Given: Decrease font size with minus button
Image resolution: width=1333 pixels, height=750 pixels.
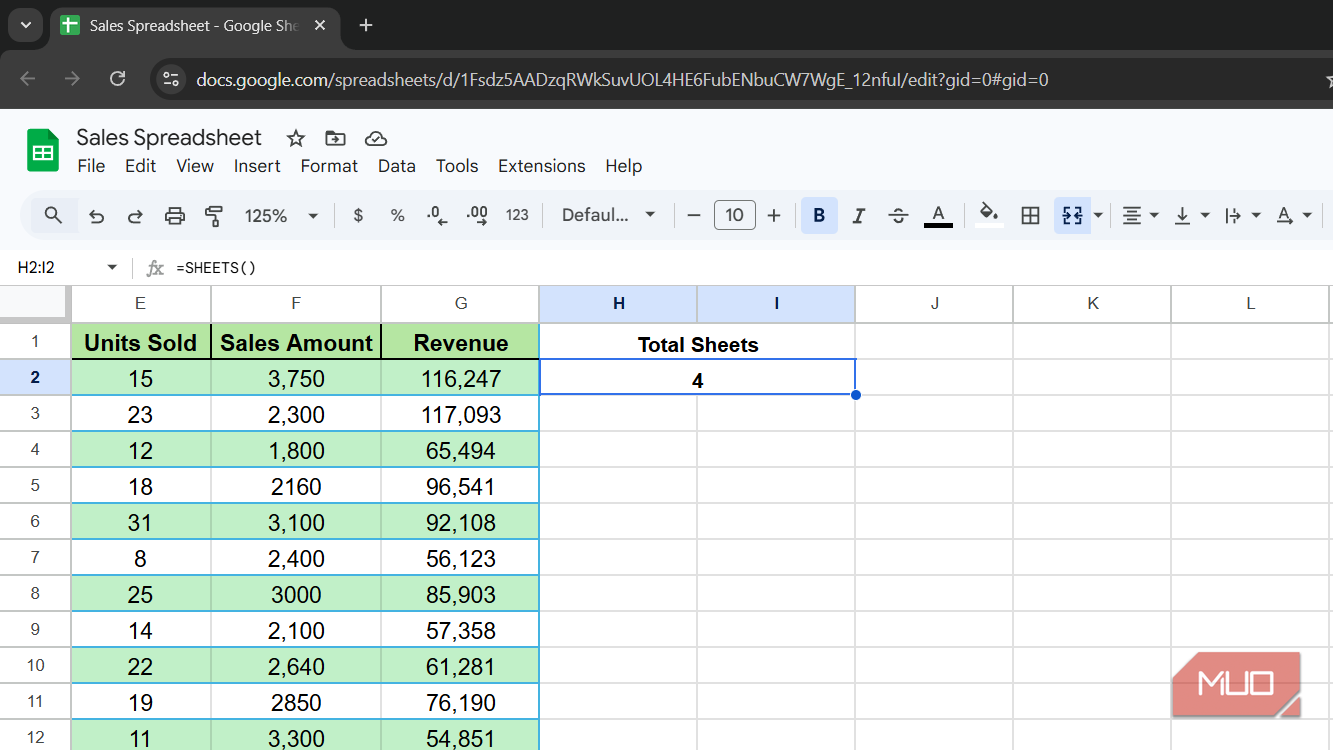Looking at the screenshot, I should (x=694, y=215).
